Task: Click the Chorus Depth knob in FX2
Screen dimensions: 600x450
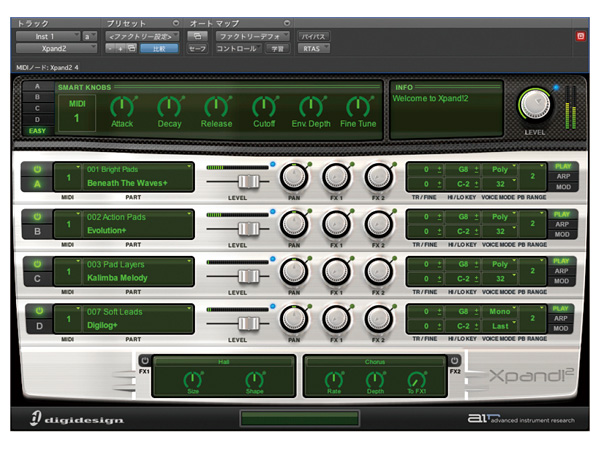Action: click(375, 380)
